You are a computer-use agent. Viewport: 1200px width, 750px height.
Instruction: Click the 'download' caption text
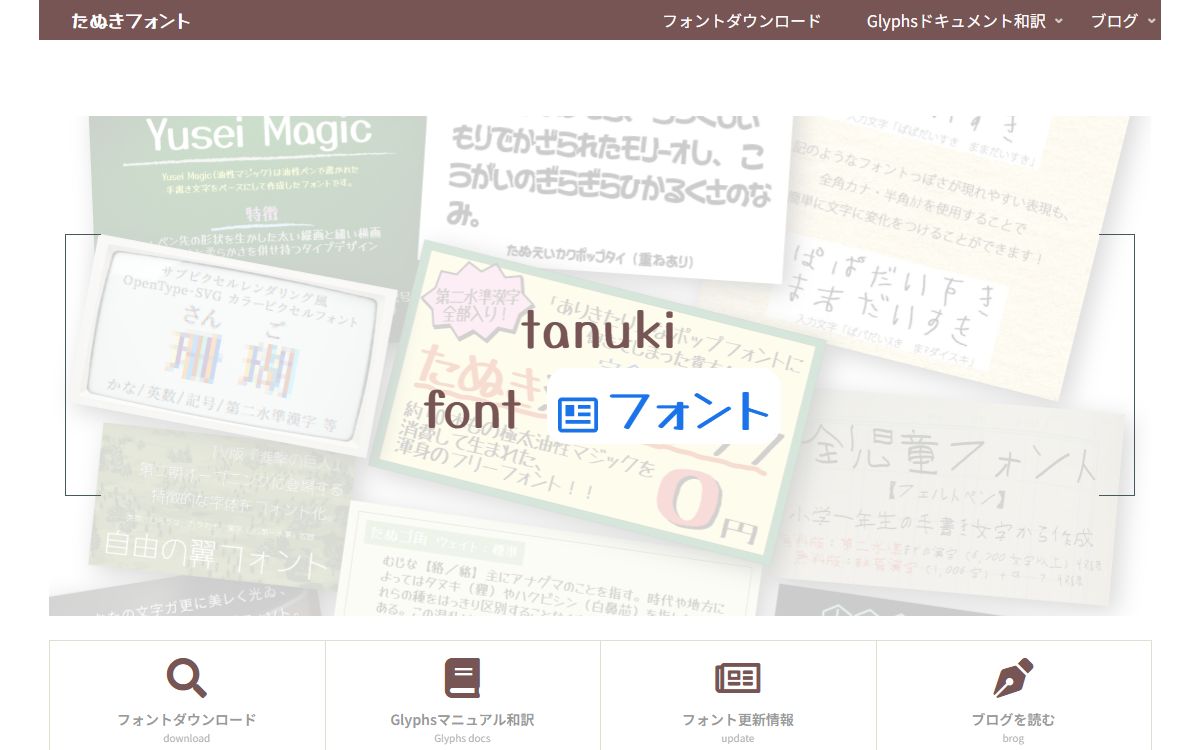[187, 739]
